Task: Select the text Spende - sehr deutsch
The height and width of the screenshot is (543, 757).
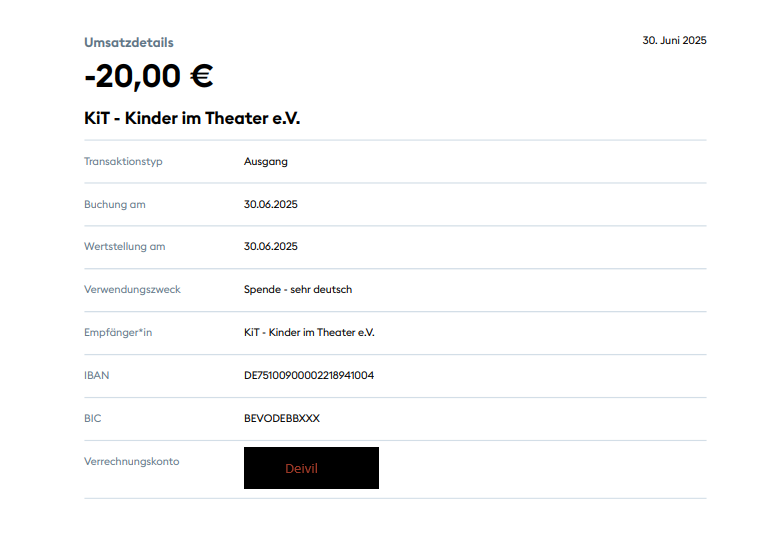Action: (298, 290)
